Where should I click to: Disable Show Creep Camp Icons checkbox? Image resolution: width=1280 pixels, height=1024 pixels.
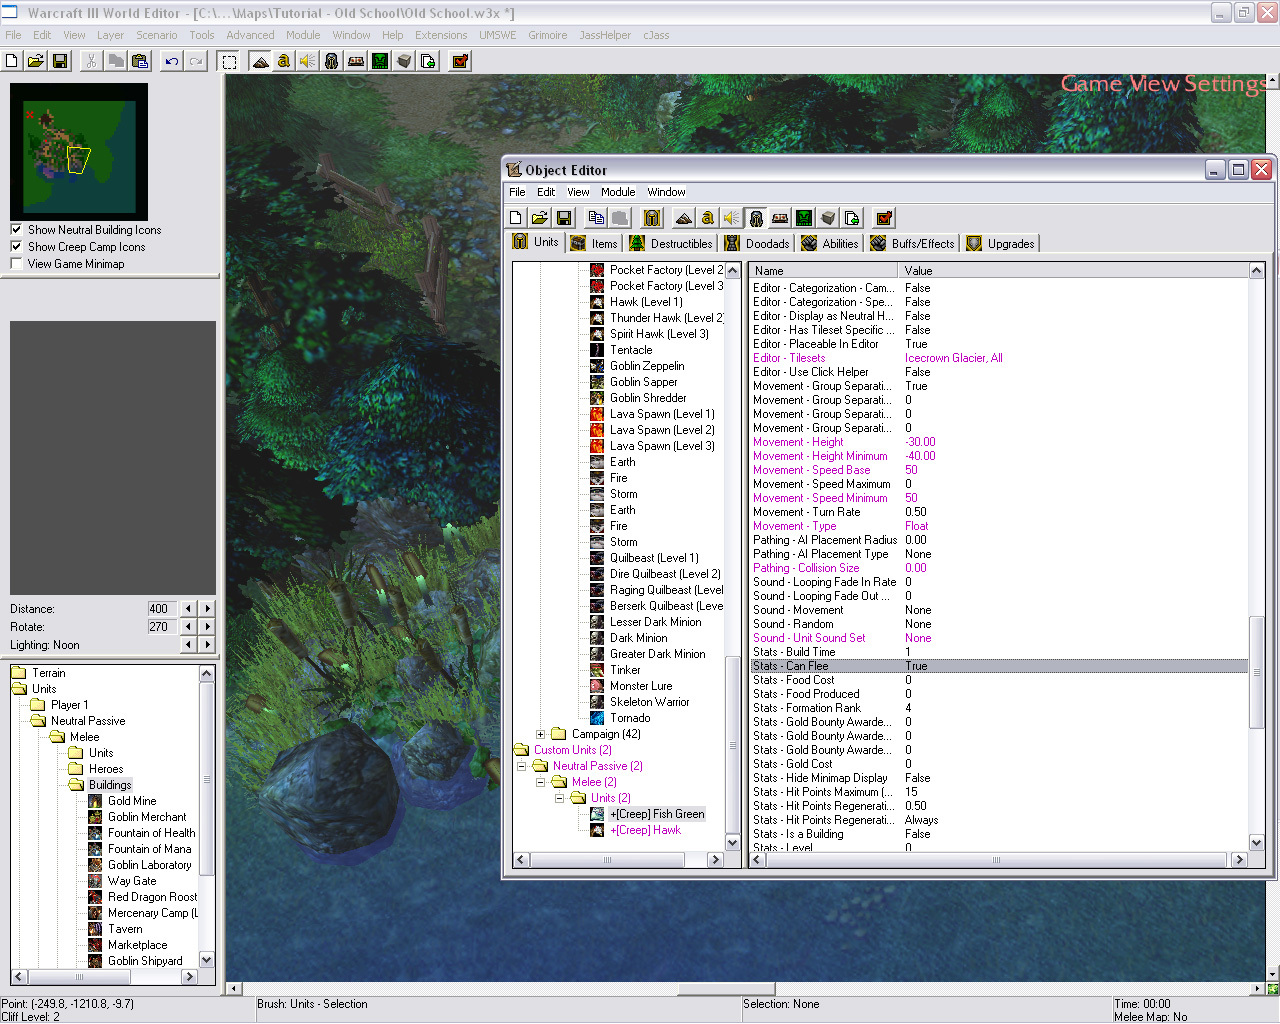pos(16,247)
